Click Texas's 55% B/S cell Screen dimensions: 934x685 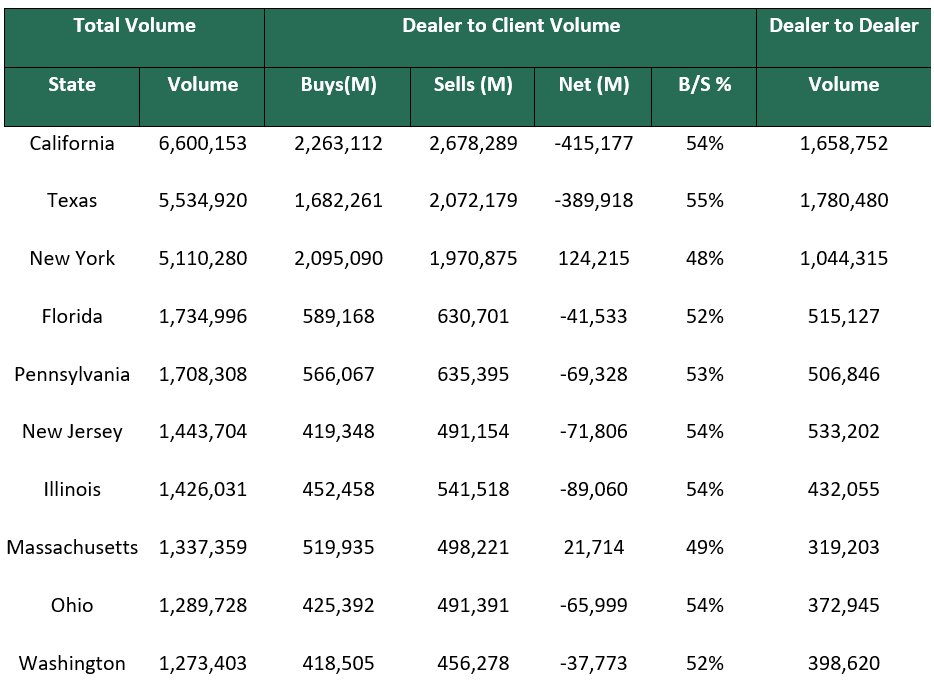(x=705, y=201)
